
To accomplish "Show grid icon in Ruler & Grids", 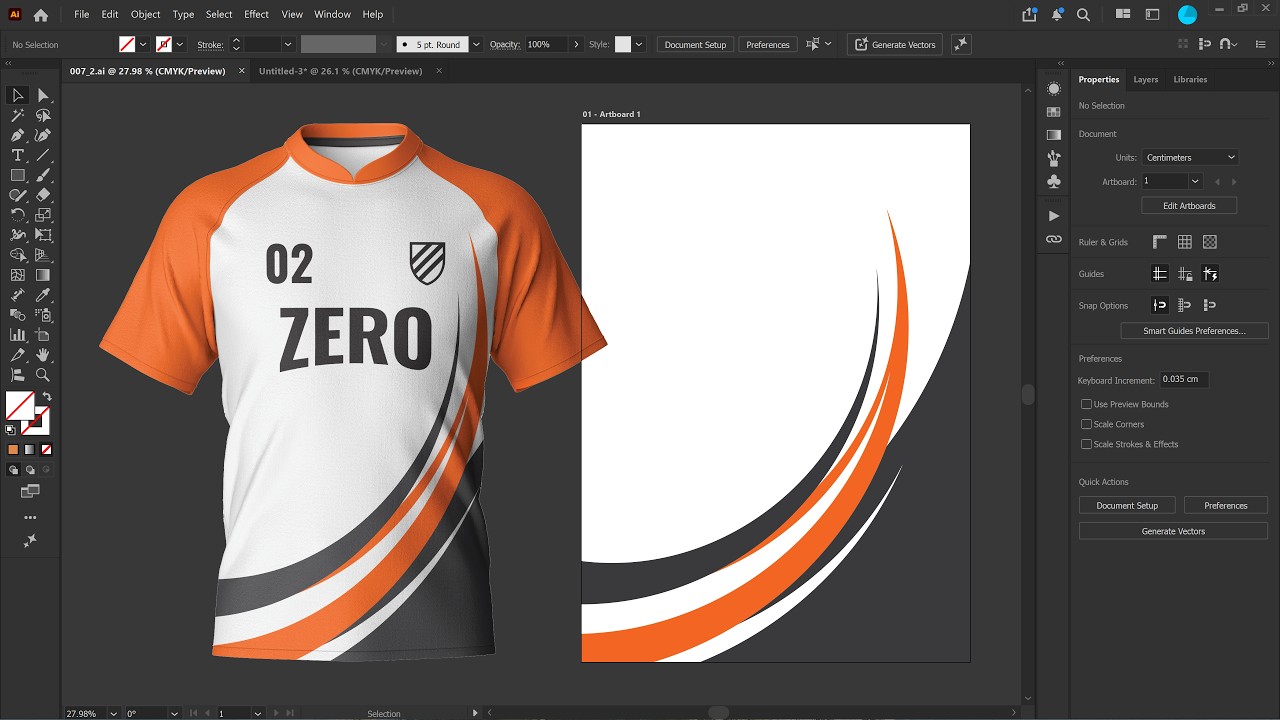I will (x=1185, y=242).
